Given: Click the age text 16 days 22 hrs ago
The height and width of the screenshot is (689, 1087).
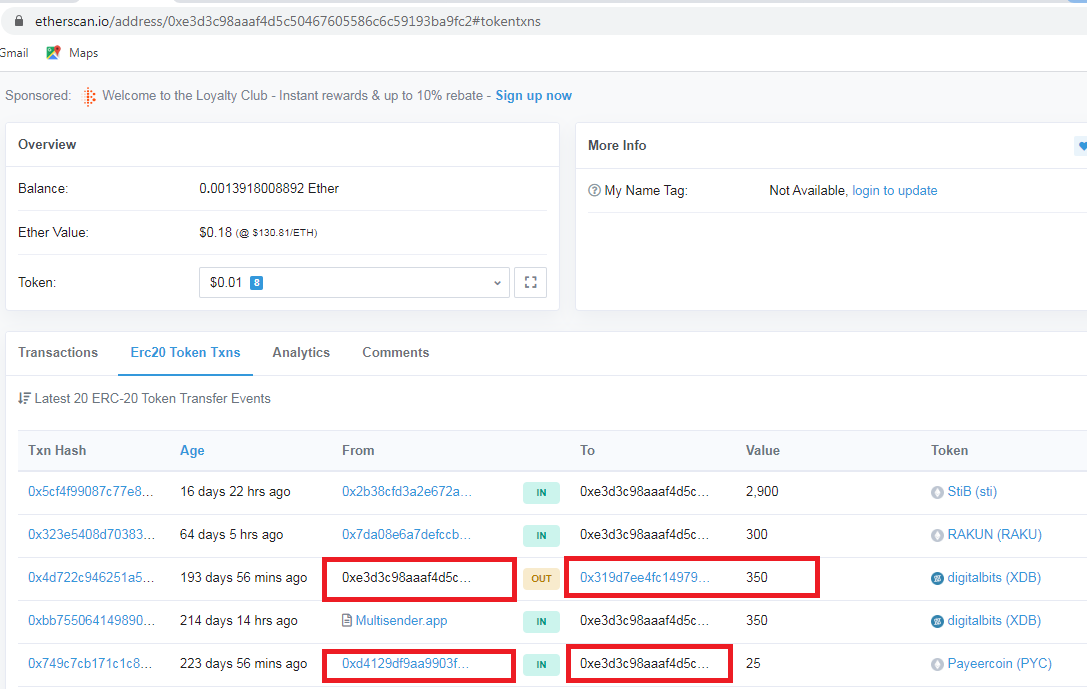Looking at the screenshot, I should pos(235,491).
